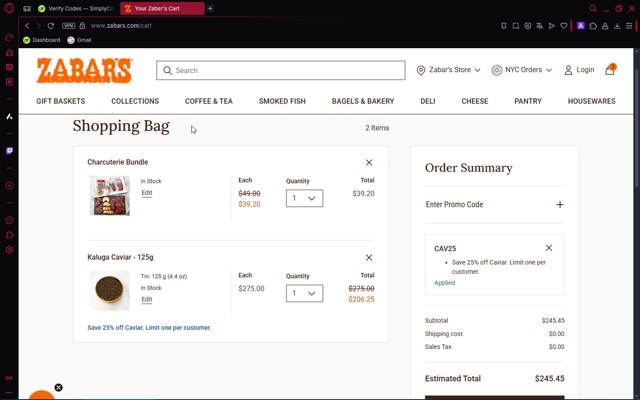This screenshot has height=400, width=640.
Task: Open the history clock icon in sidebar
Action: click(9, 220)
